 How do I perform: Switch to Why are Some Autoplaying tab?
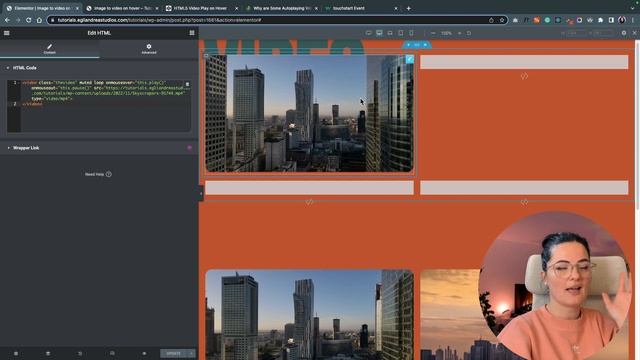(x=282, y=8)
